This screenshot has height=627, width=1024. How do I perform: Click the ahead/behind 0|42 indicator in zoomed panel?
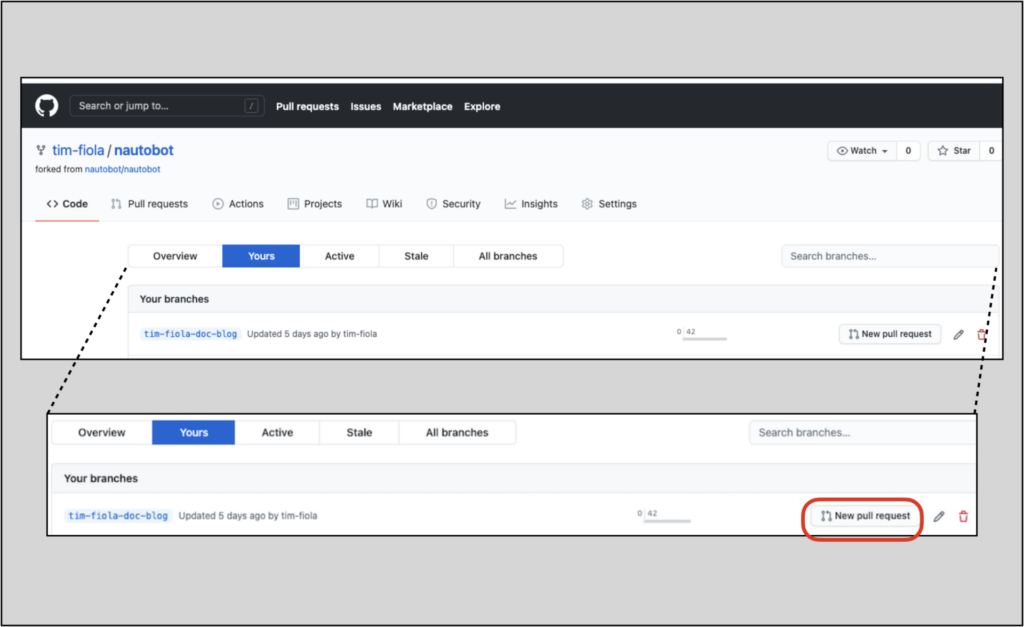click(664, 516)
